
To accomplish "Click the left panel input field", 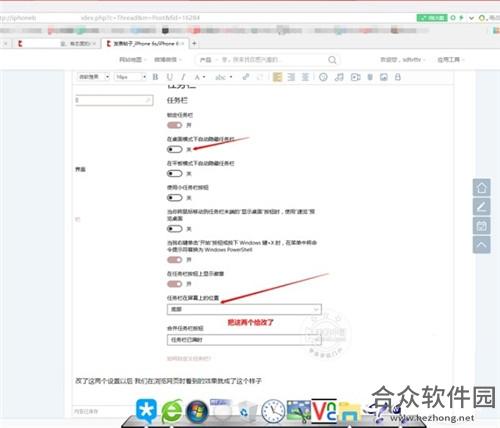I will click(114, 100).
